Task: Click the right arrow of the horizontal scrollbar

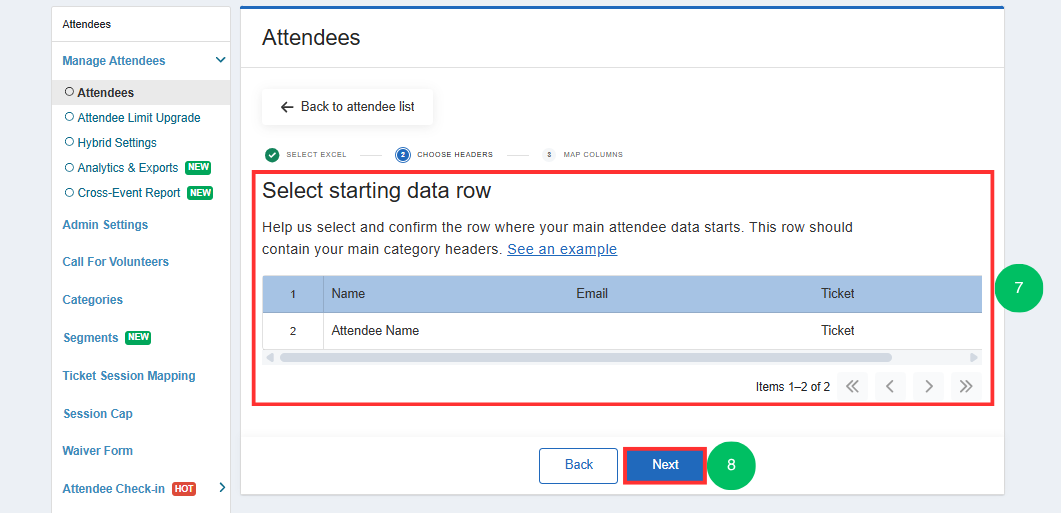Action: [974, 357]
